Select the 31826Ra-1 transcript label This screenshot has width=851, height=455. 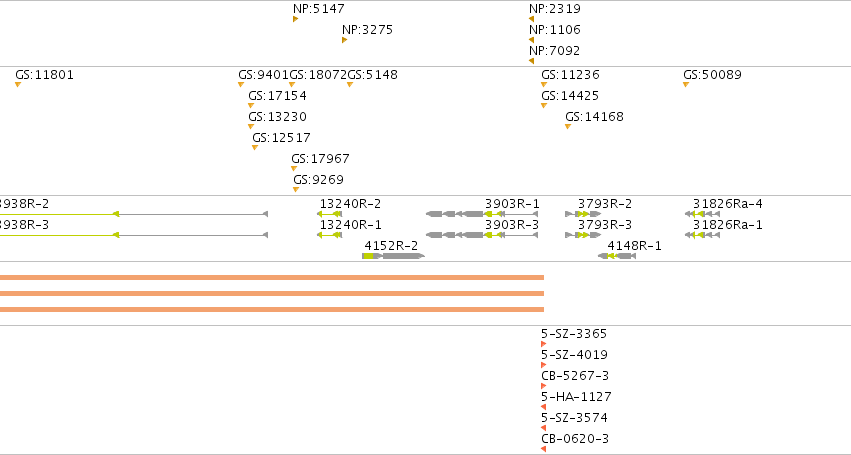(727, 225)
